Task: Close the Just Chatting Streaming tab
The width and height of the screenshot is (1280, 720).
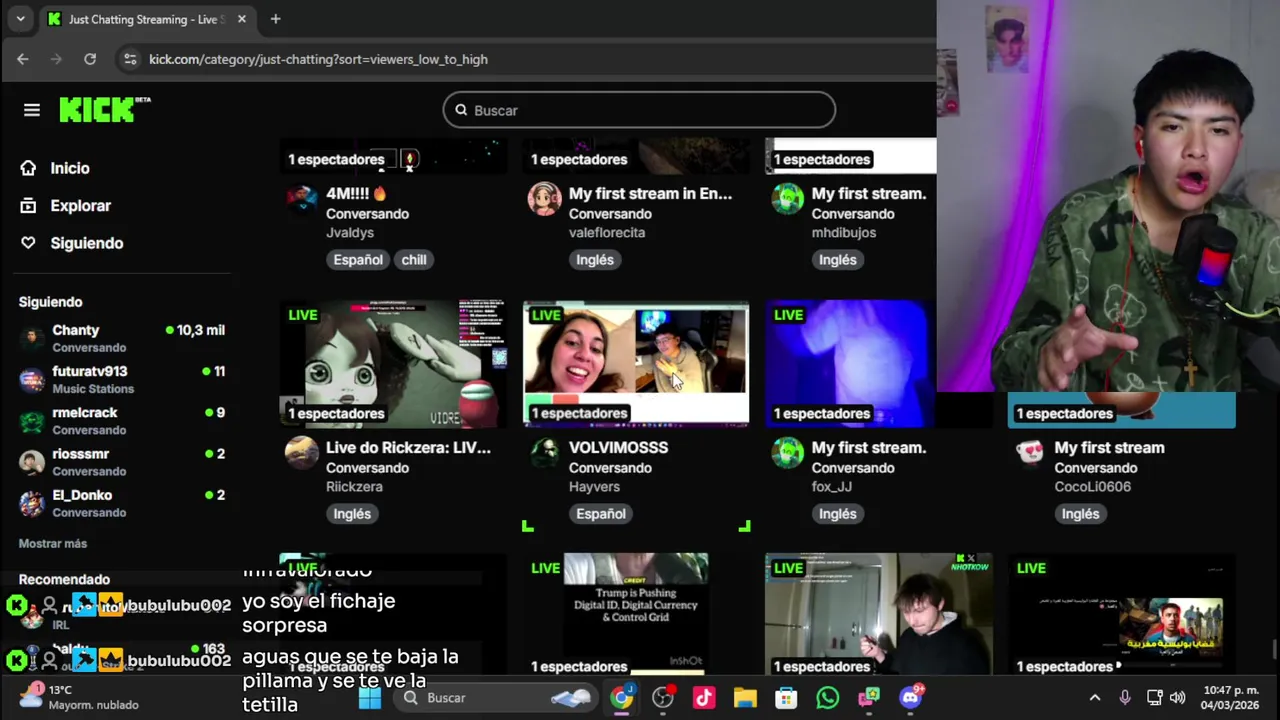Action: click(241, 19)
